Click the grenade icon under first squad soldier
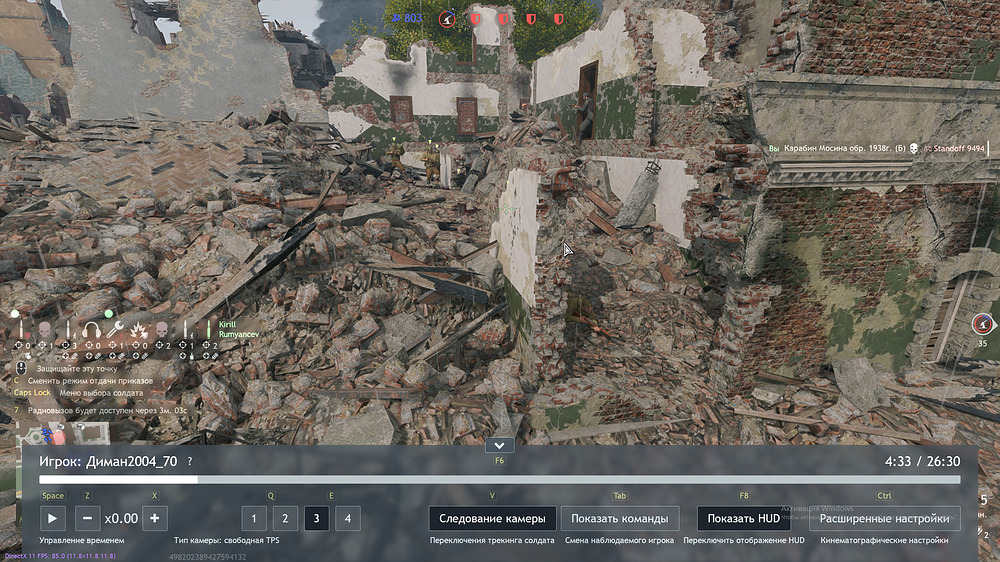Image resolution: width=1000 pixels, height=562 pixels. (x=28, y=356)
